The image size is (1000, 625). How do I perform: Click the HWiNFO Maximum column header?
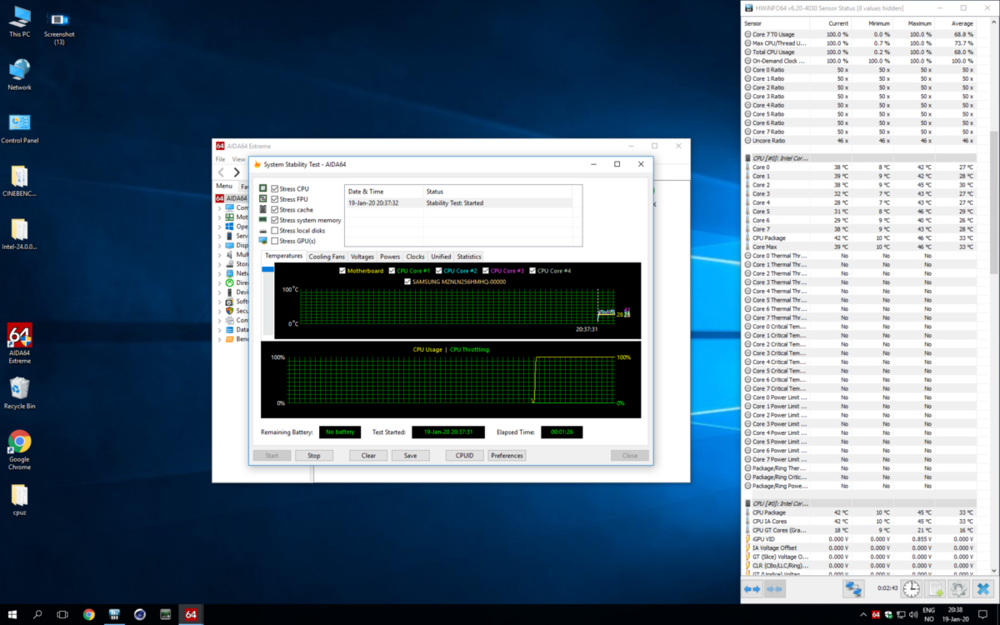[x=913, y=24]
